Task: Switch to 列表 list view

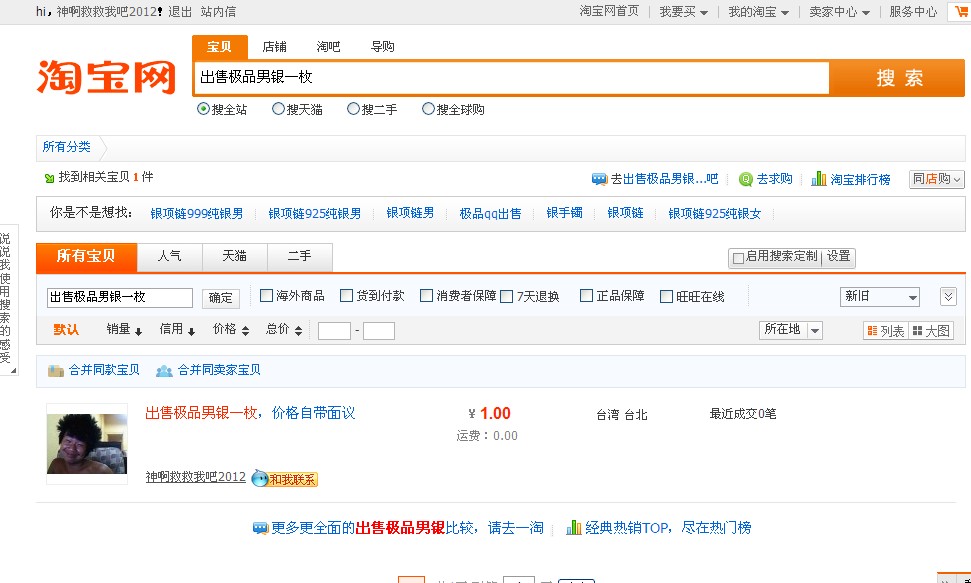Action: (886, 331)
